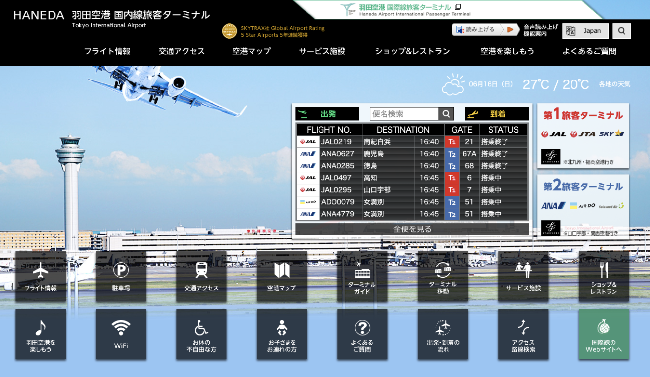Select the ANA0627 flight row

click(412, 154)
